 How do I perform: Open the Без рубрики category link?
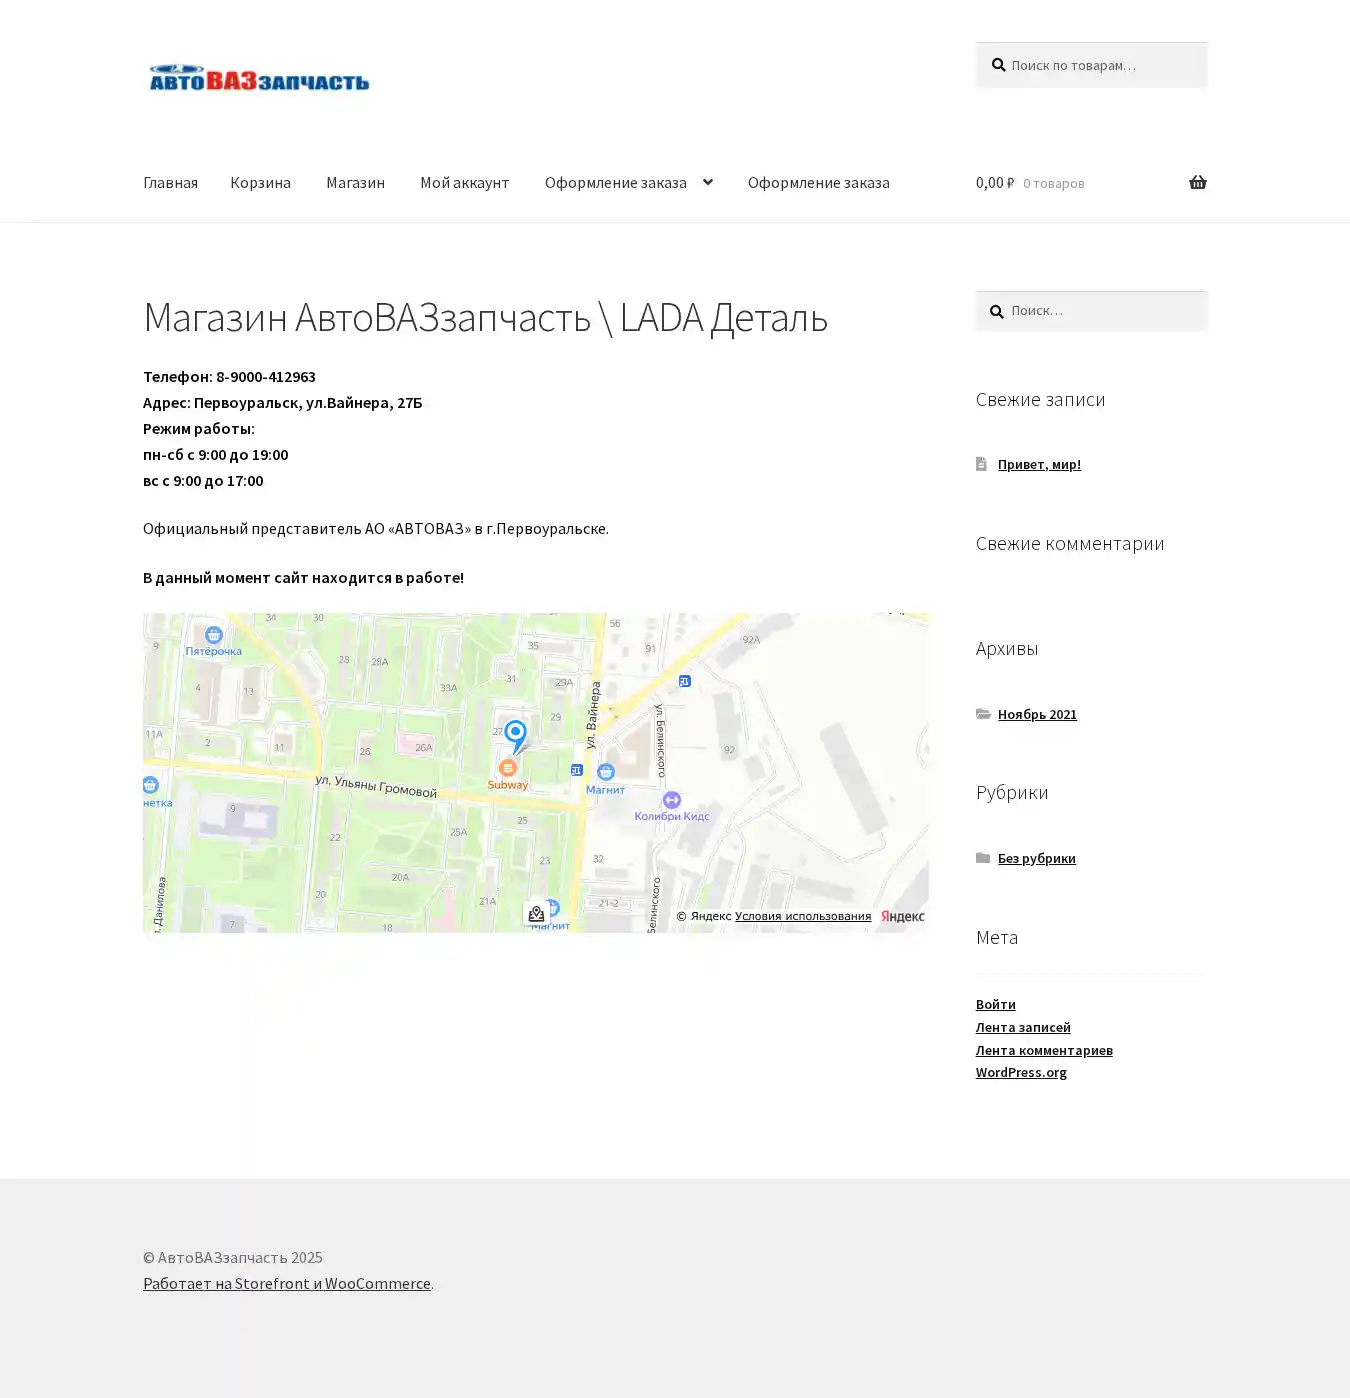click(1036, 858)
